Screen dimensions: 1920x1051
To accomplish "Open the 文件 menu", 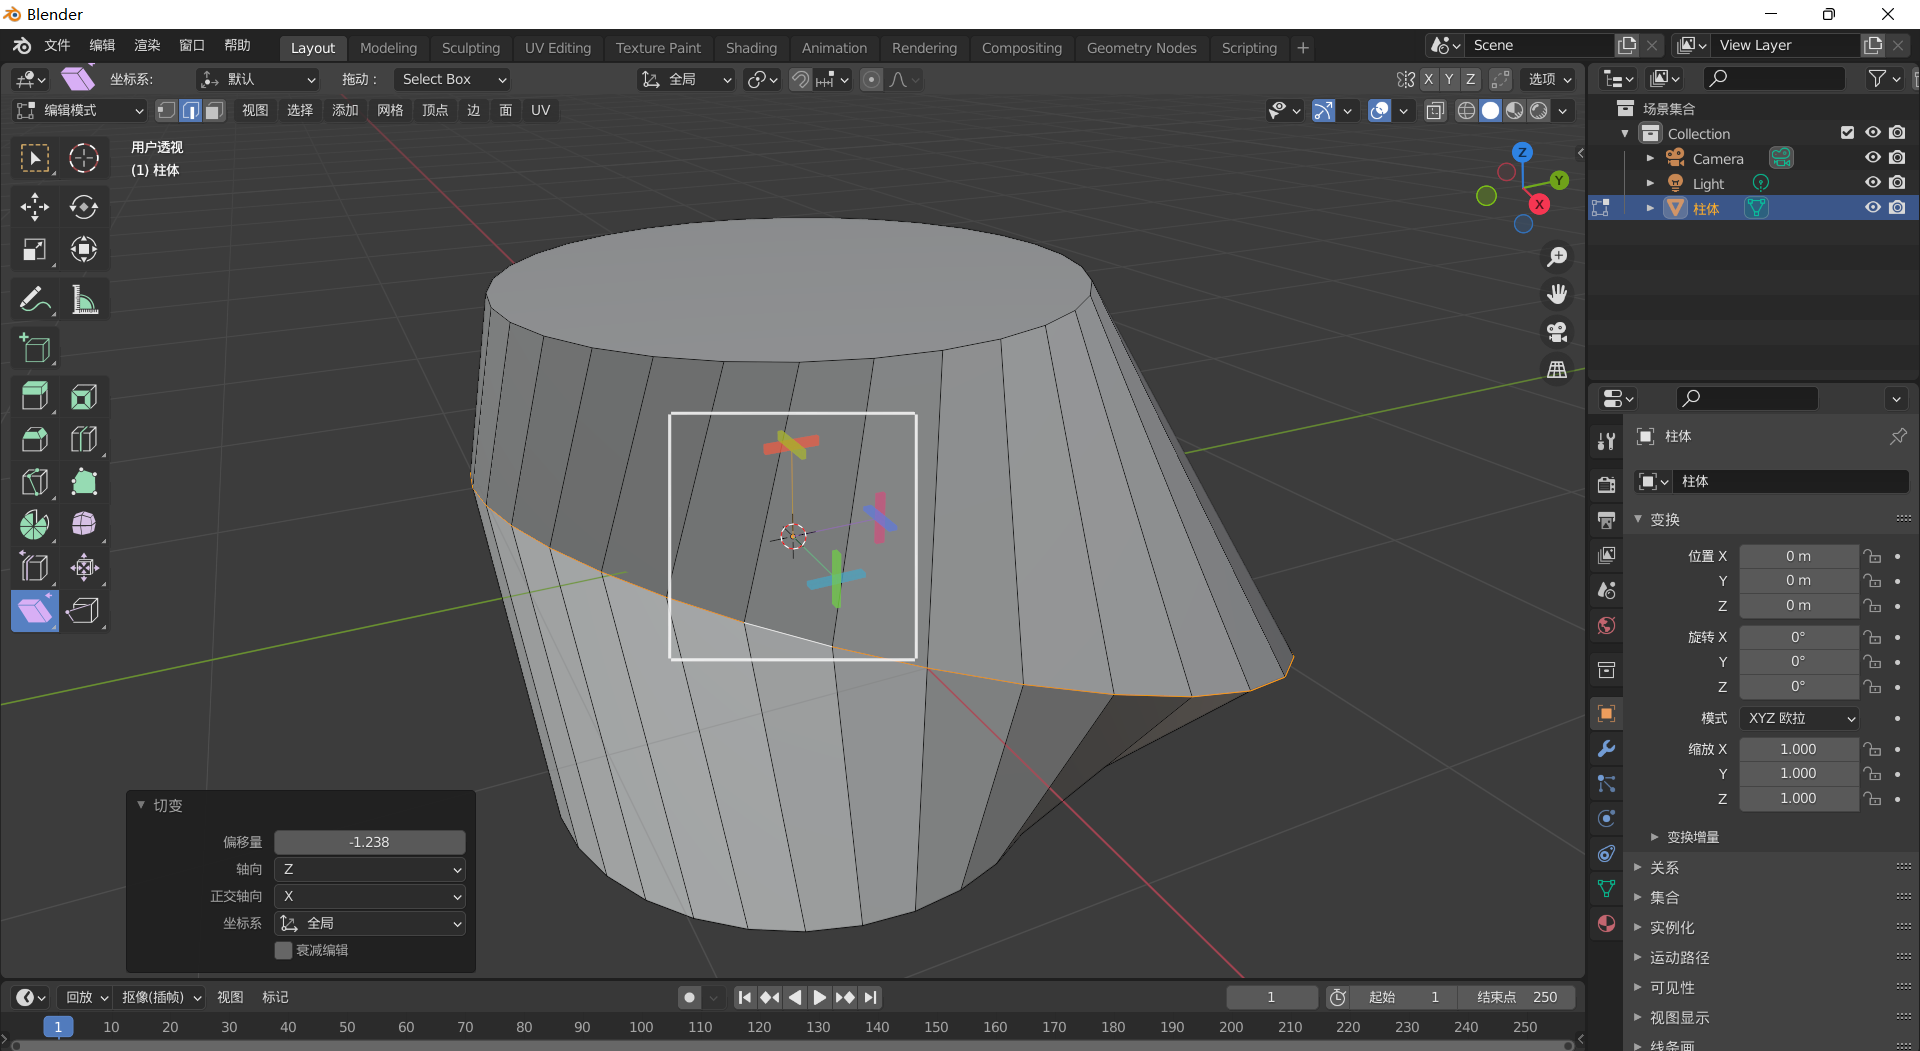I will [x=57, y=46].
